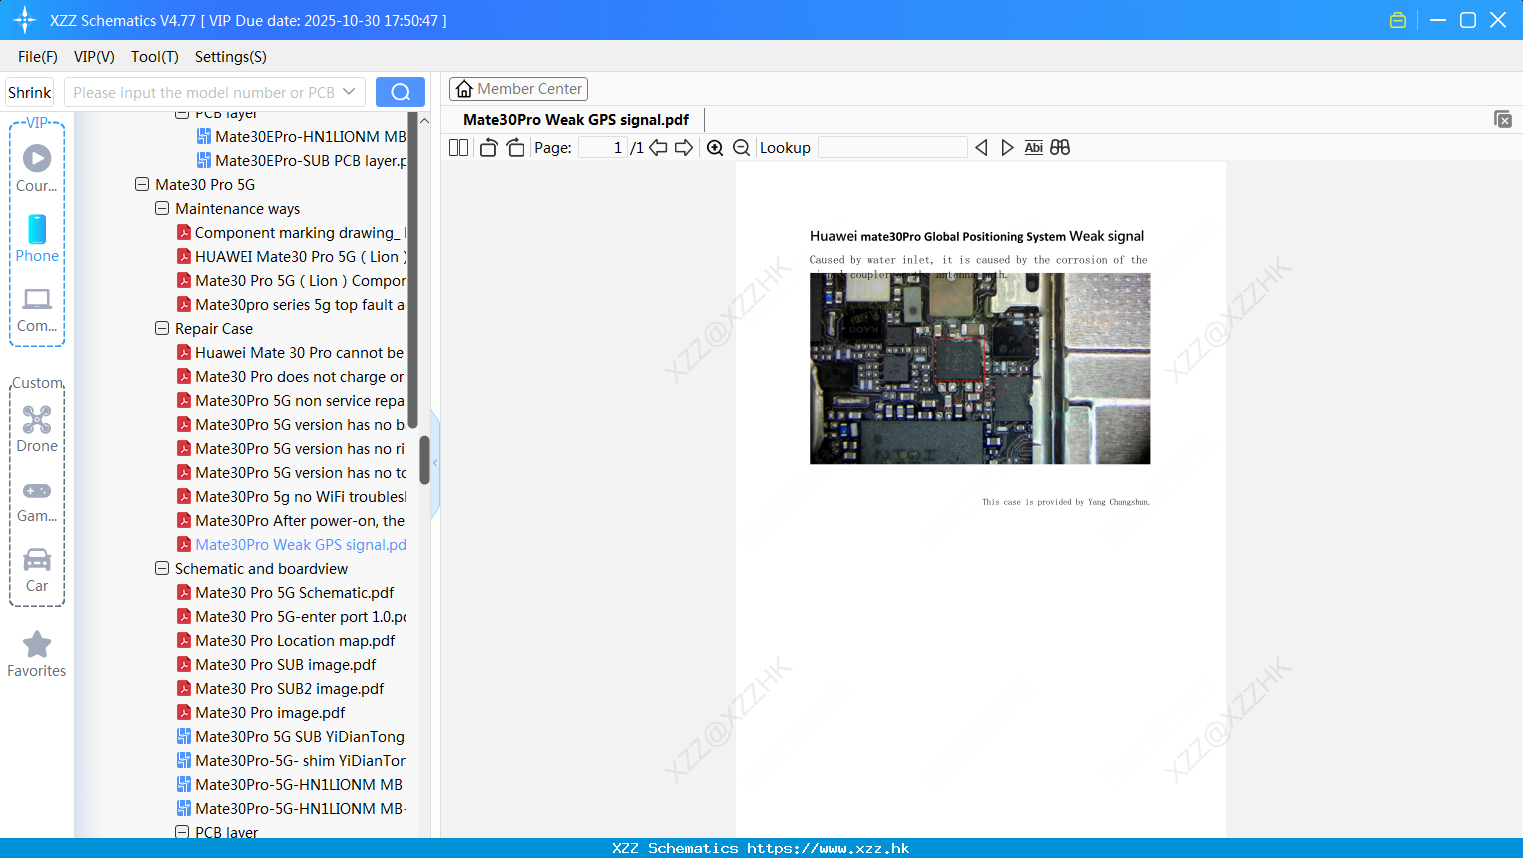Open the model number dropdown arrow
The width and height of the screenshot is (1523, 858).
[349, 92]
